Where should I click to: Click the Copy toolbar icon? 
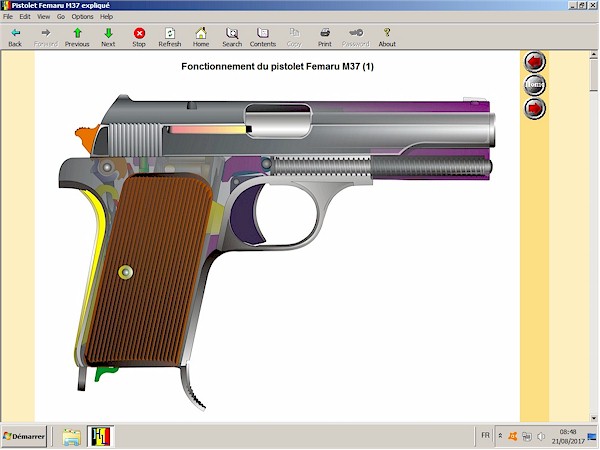tap(294, 38)
